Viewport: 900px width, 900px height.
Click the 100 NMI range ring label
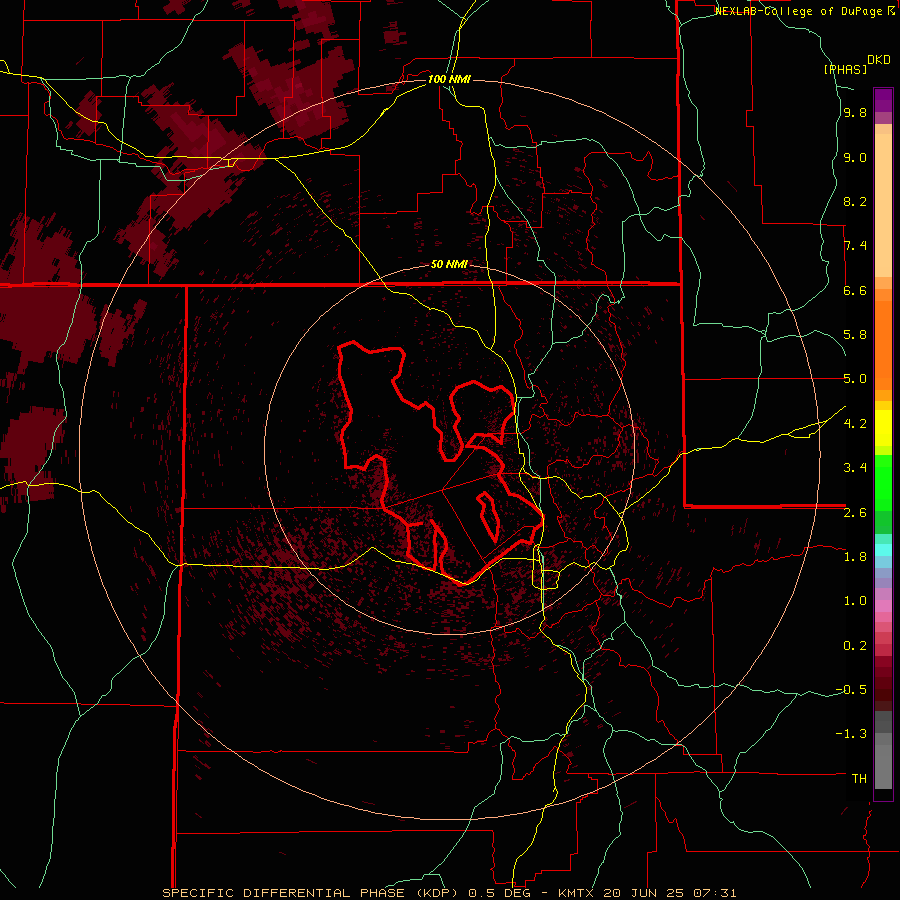[x=449, y=79]
